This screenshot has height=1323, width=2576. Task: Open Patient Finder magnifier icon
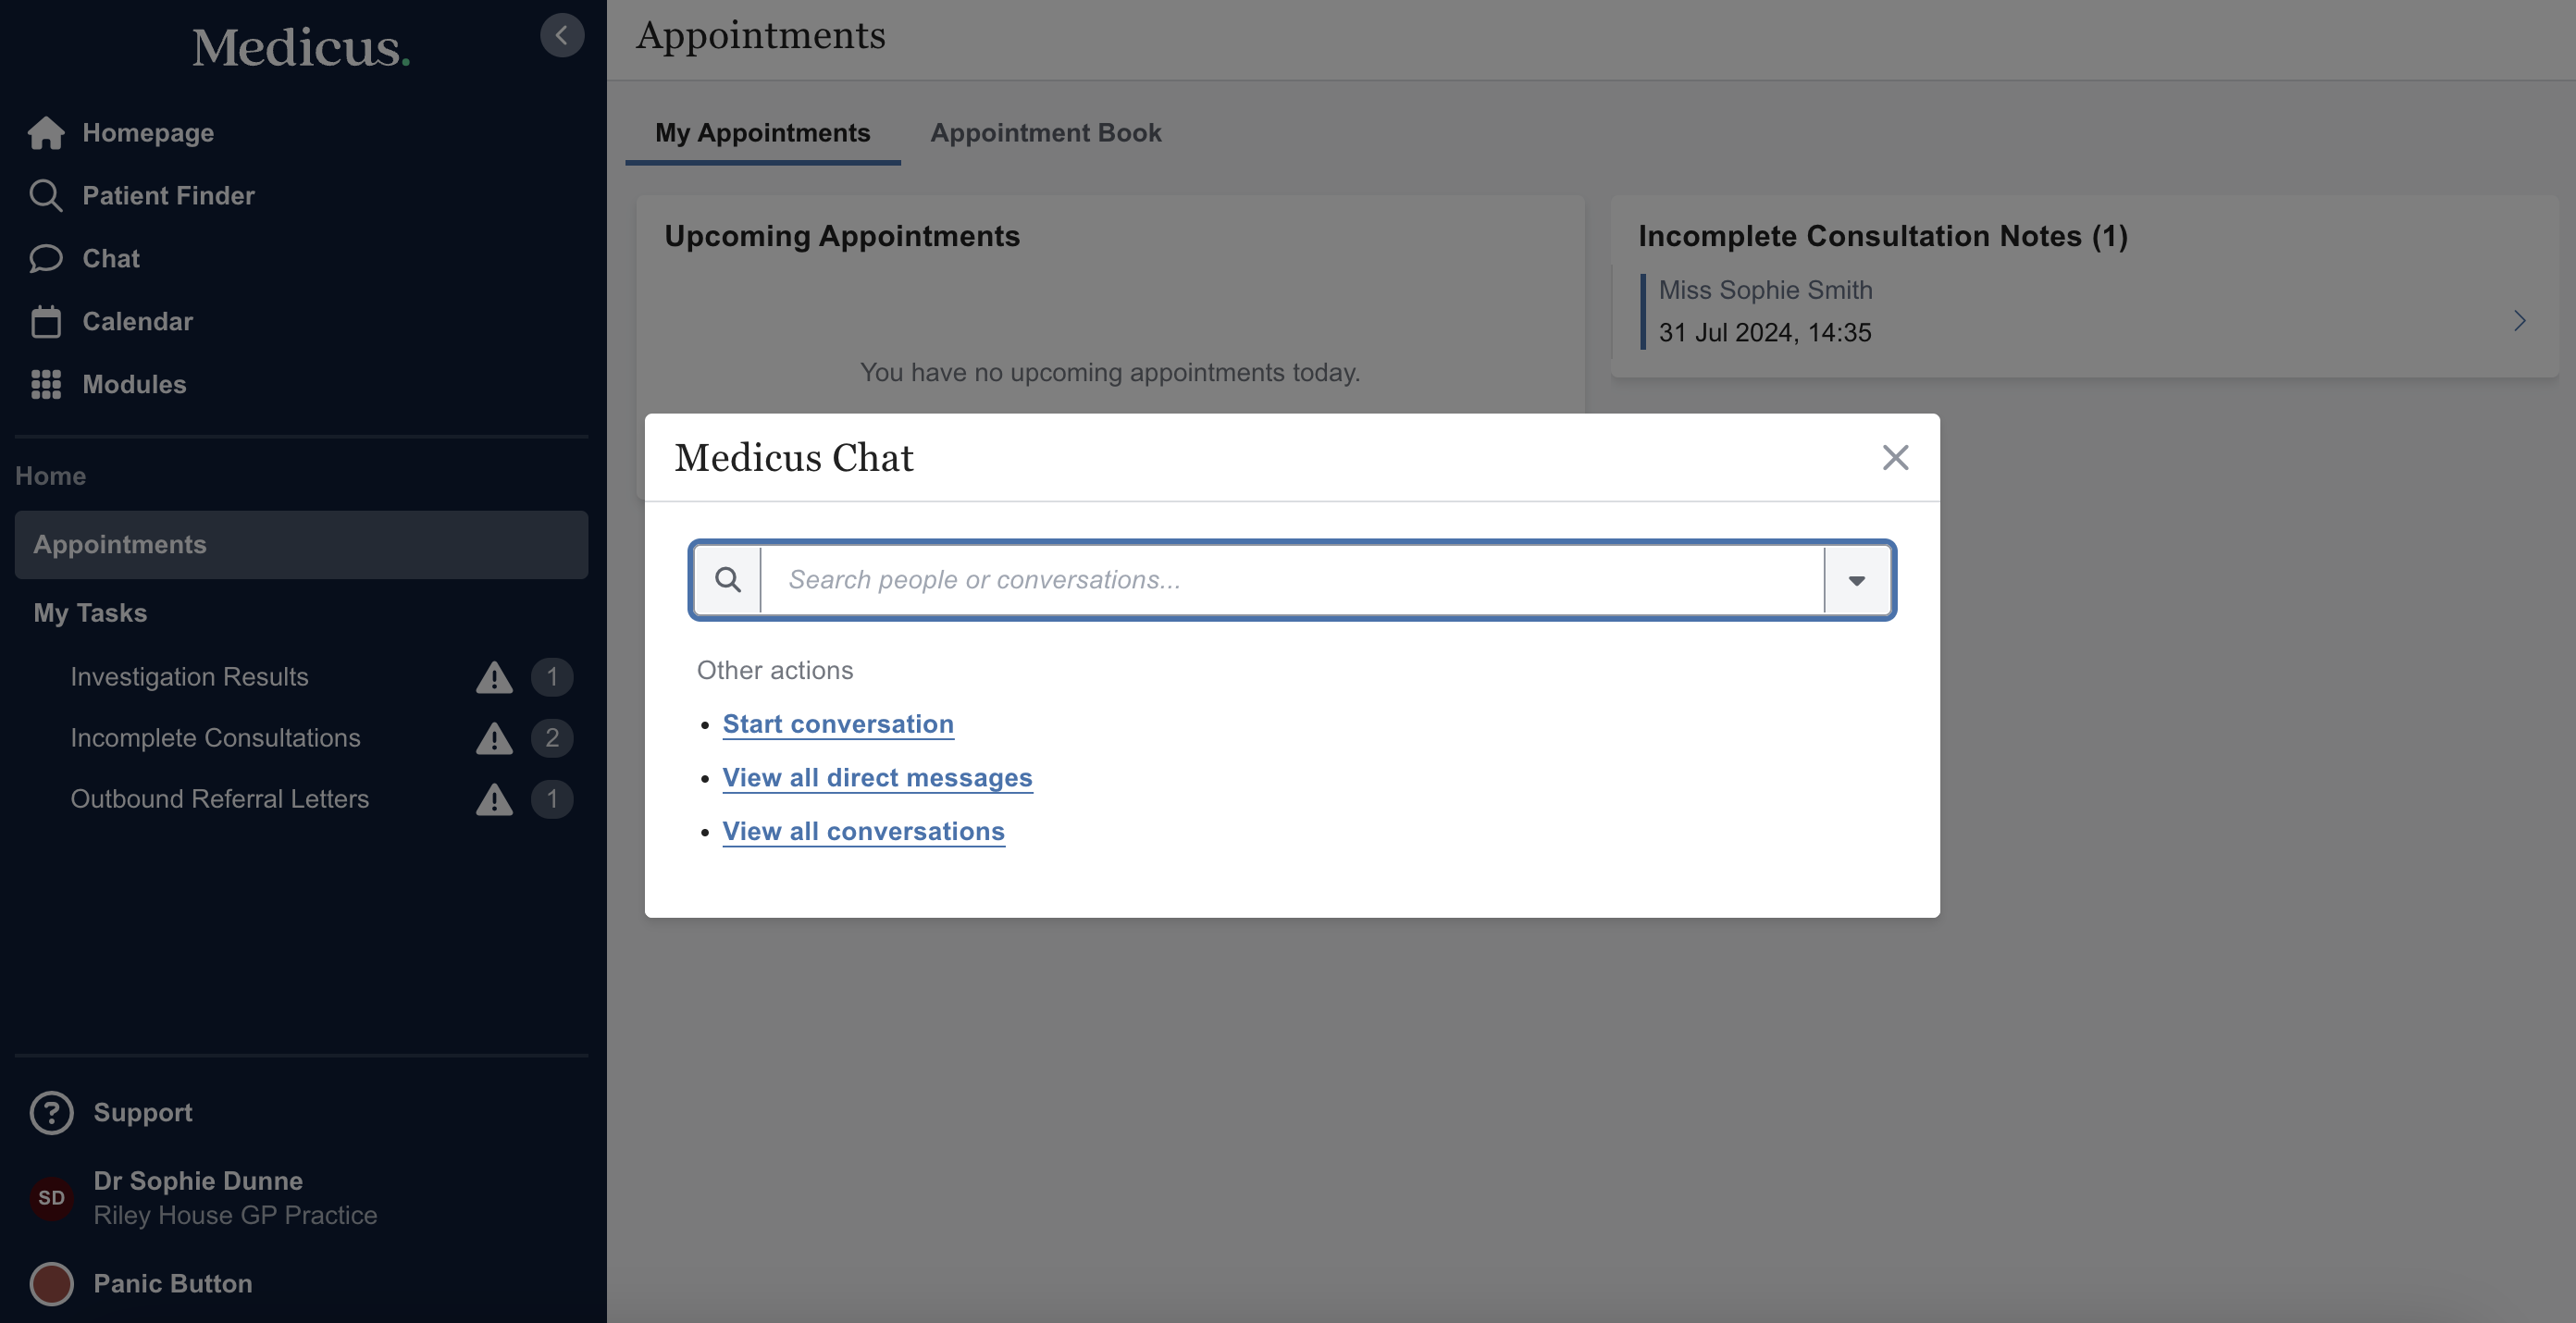tap(46, 196)
